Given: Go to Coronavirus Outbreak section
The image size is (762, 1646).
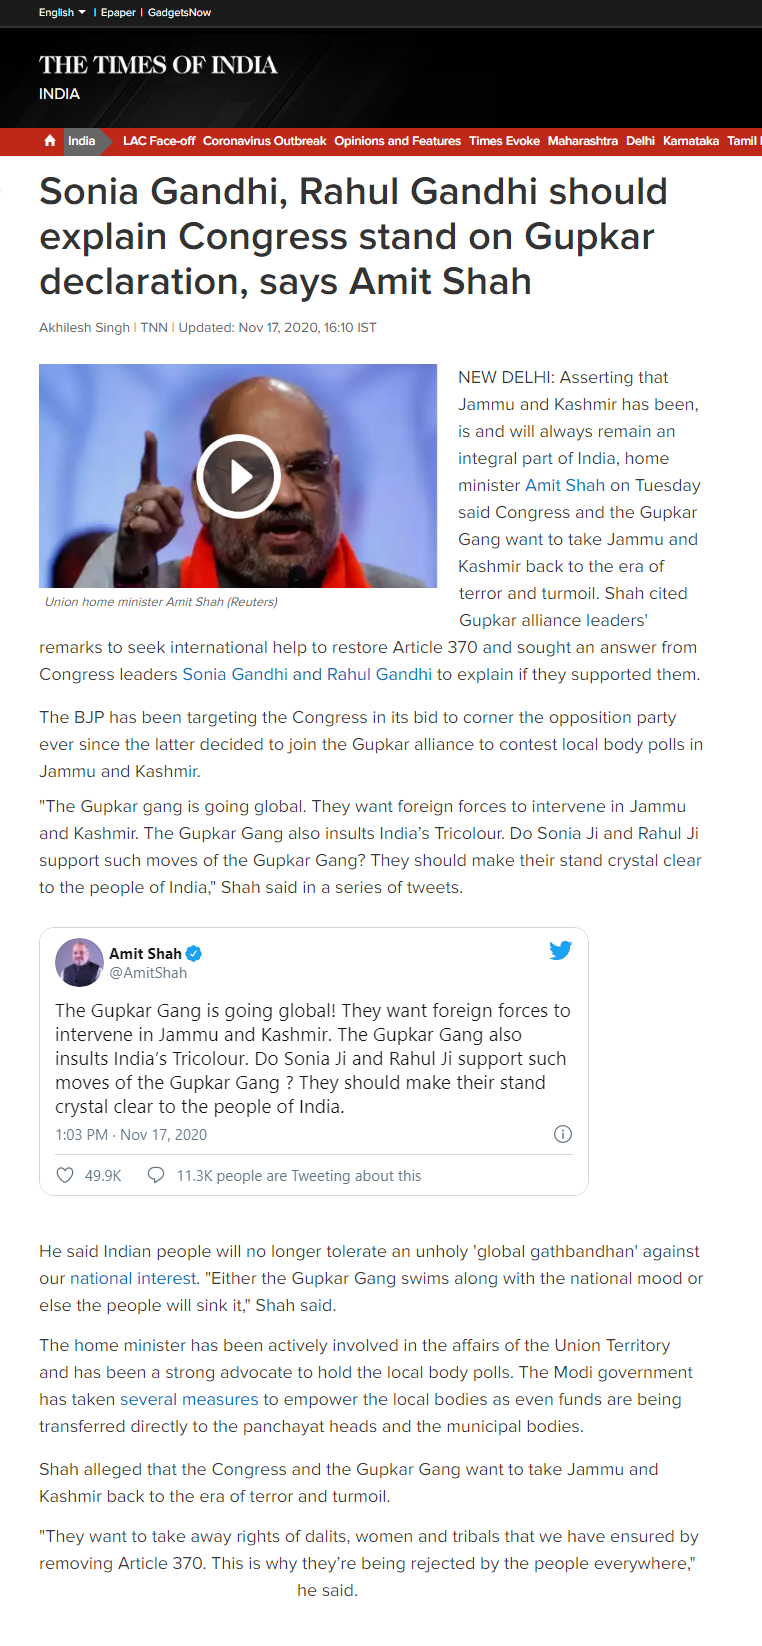Looking at the screenshot, I should point(264,141).
